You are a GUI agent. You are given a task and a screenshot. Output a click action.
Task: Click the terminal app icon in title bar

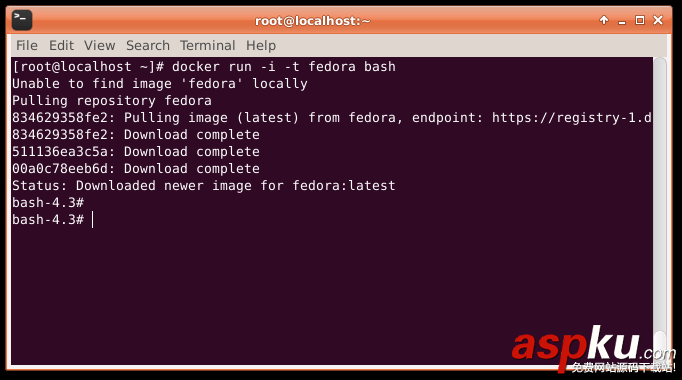coord(22,20)
